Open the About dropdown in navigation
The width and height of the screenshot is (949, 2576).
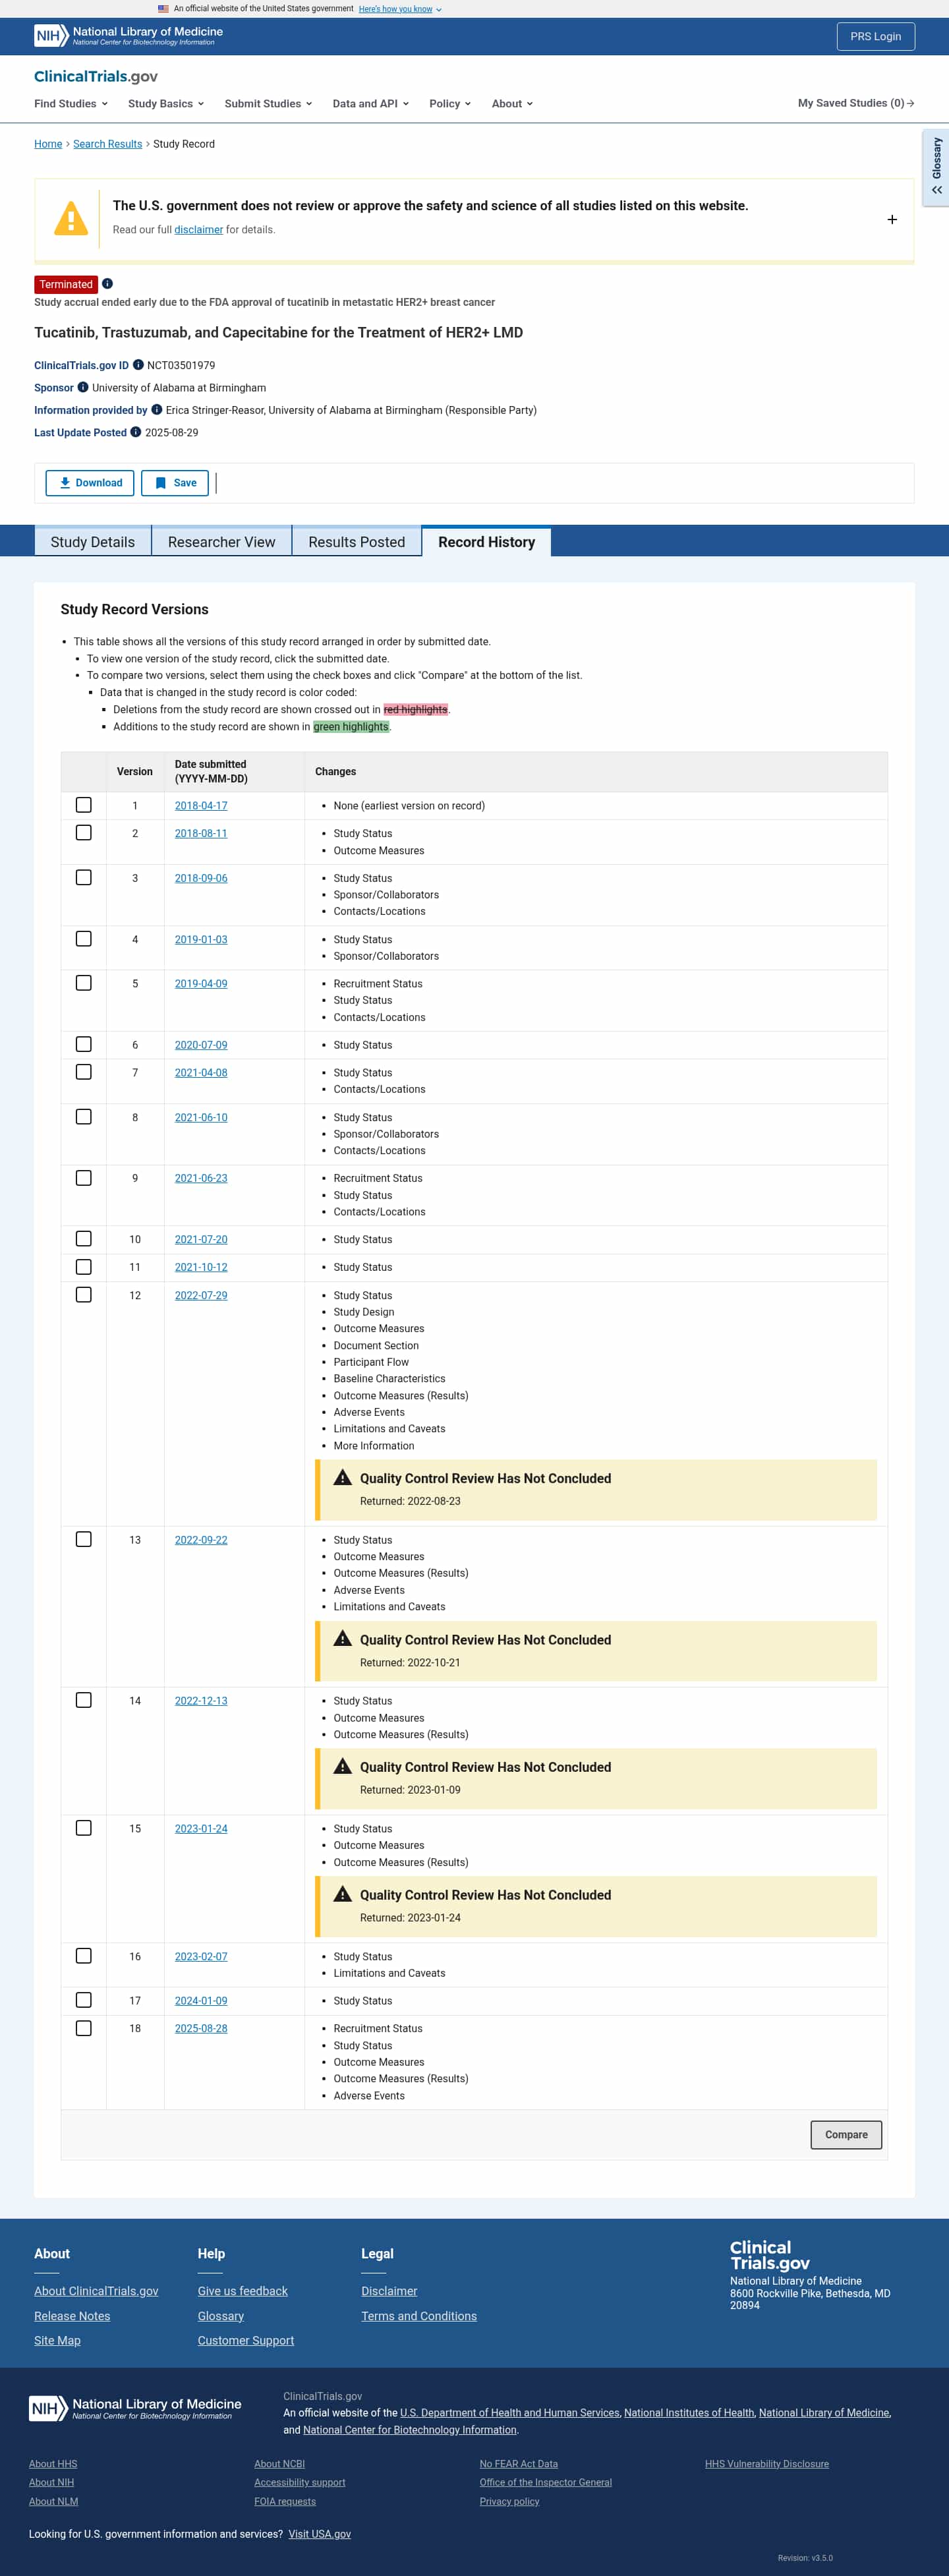(x=512, y=104)
